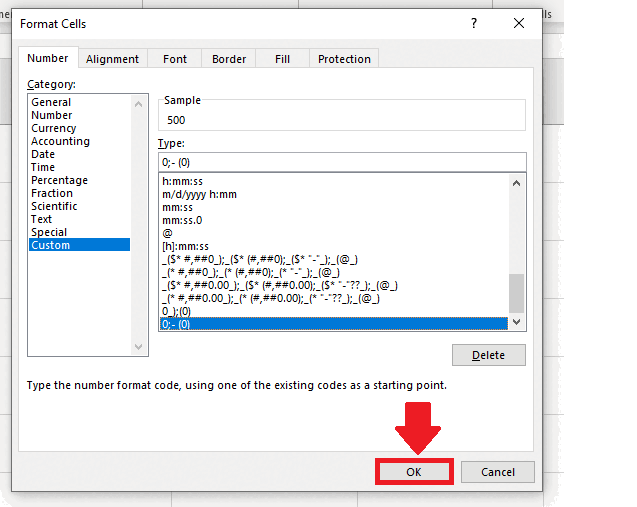Click the Type format code input field
This screenshot has width=637, height=507.
coord(342,162)
